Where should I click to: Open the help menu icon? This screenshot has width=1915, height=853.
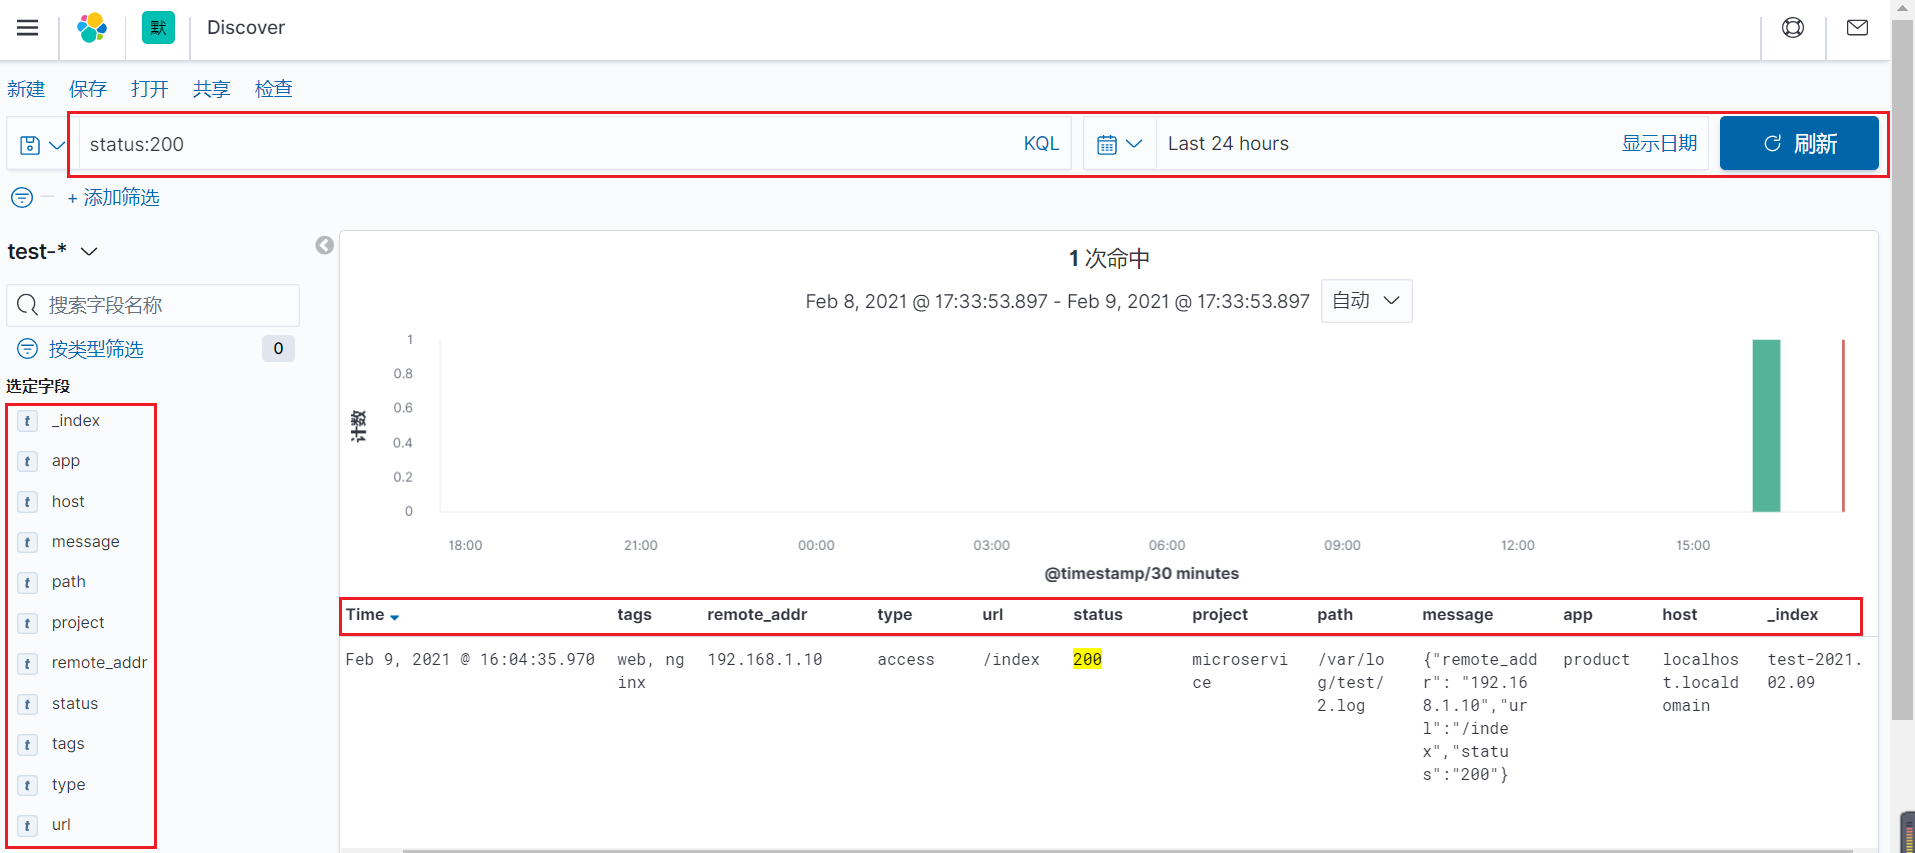1793,28
